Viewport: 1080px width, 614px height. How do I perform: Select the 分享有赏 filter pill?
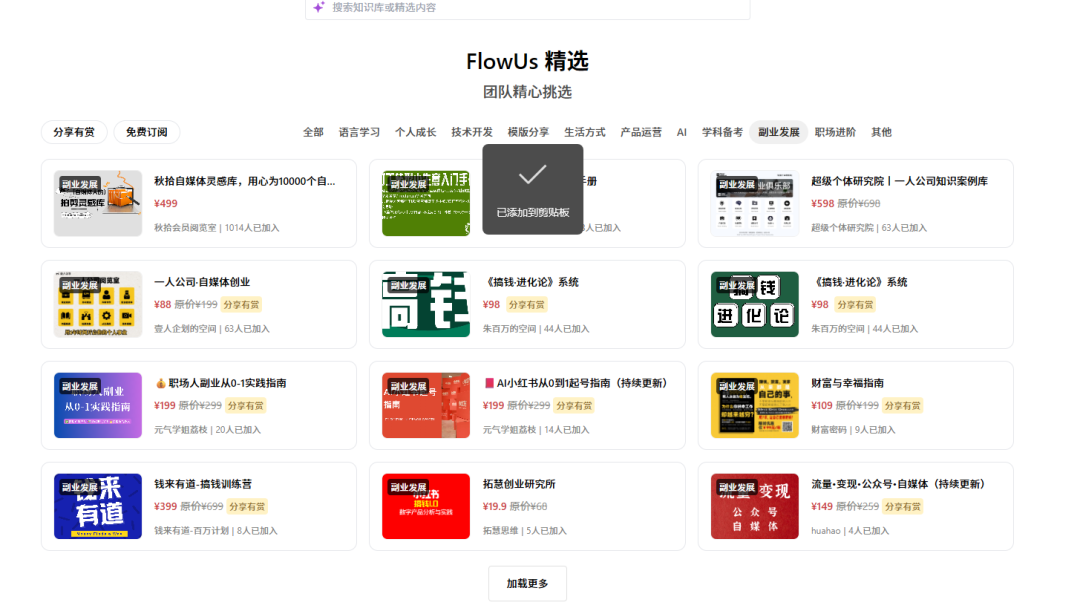74,132
